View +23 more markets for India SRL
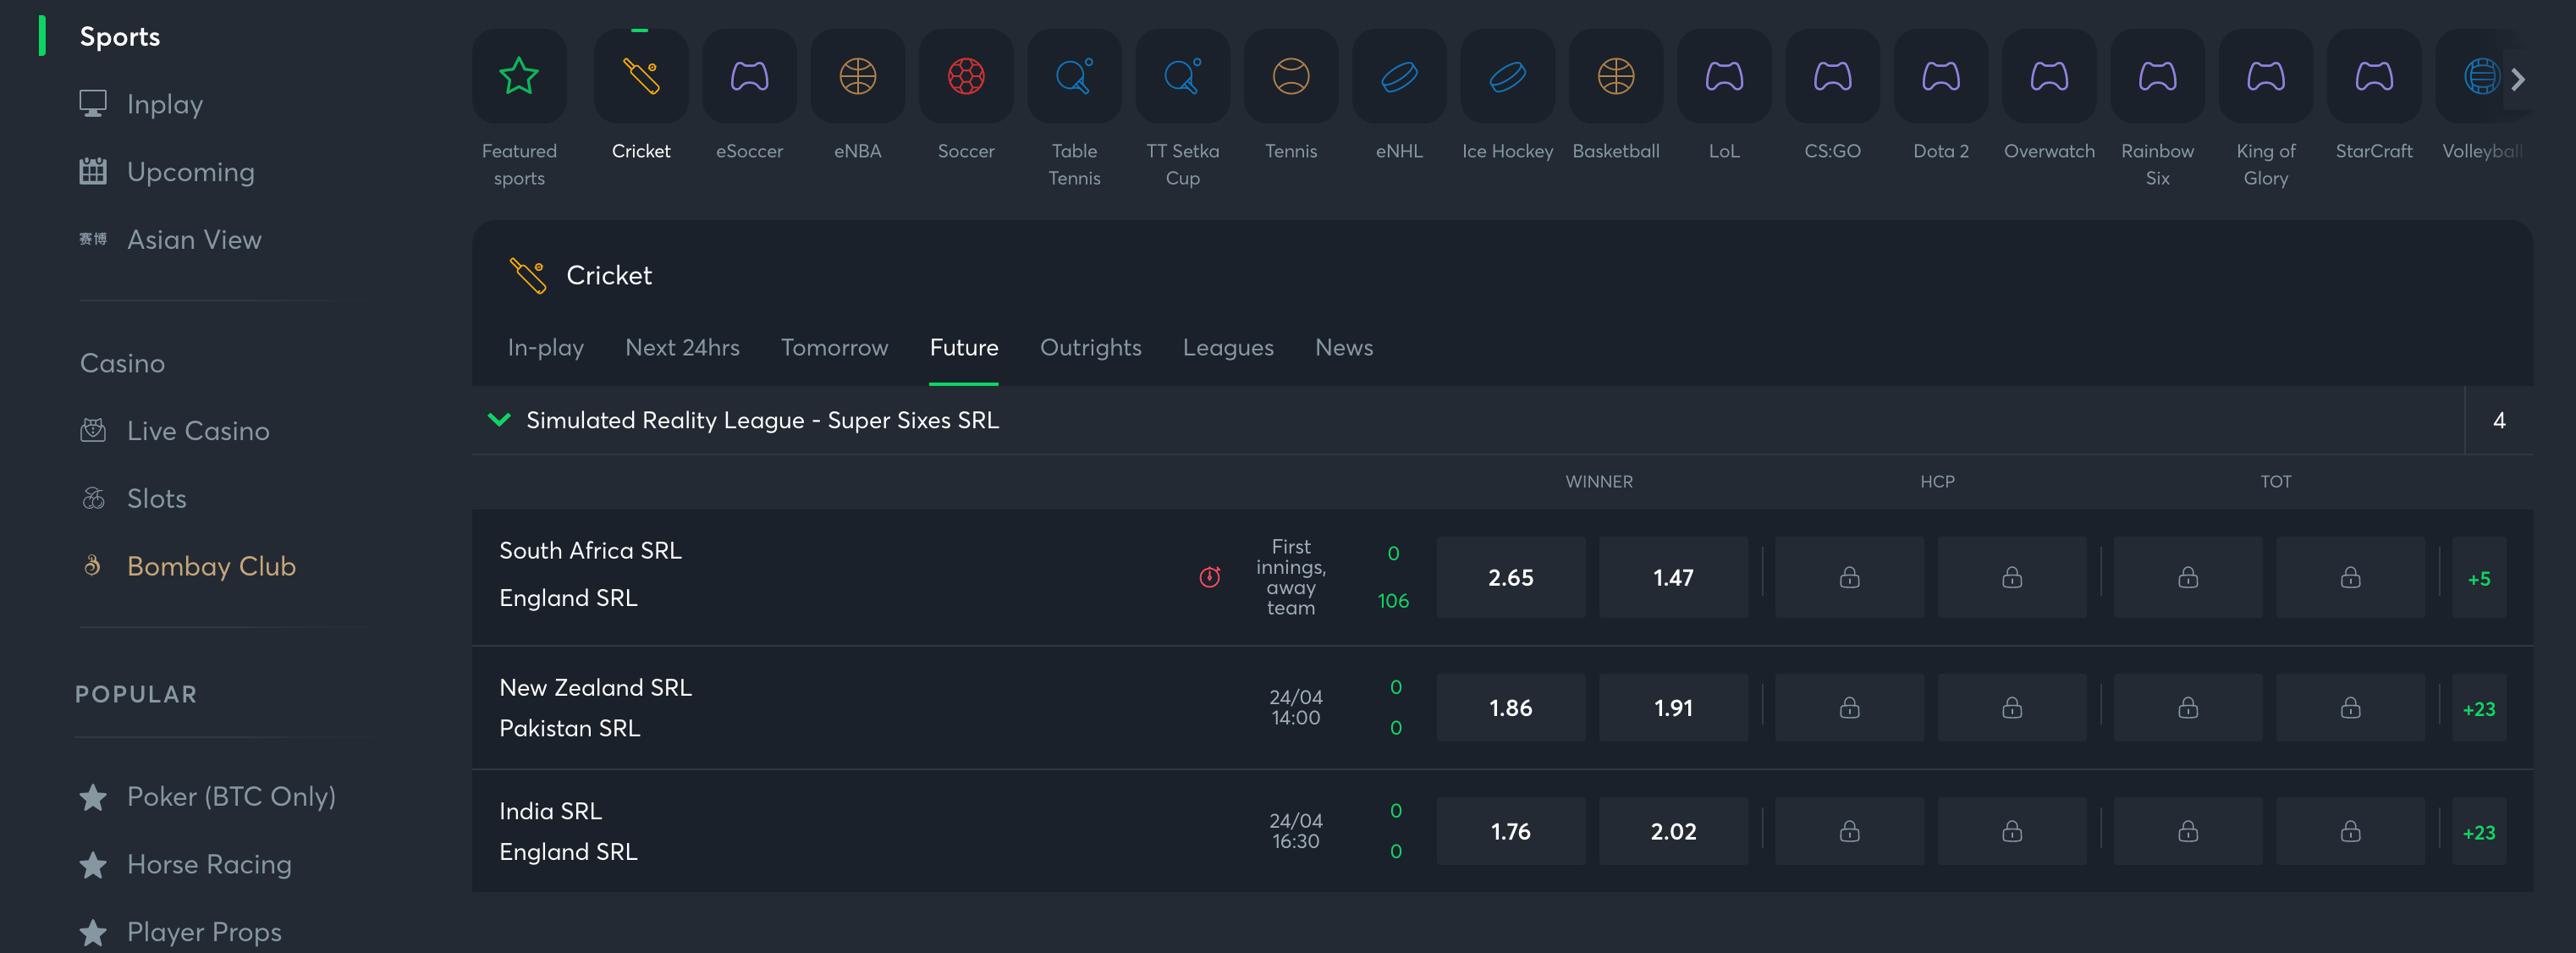Viewport: 2576px width, 953px height. [x=2479, y=831]
